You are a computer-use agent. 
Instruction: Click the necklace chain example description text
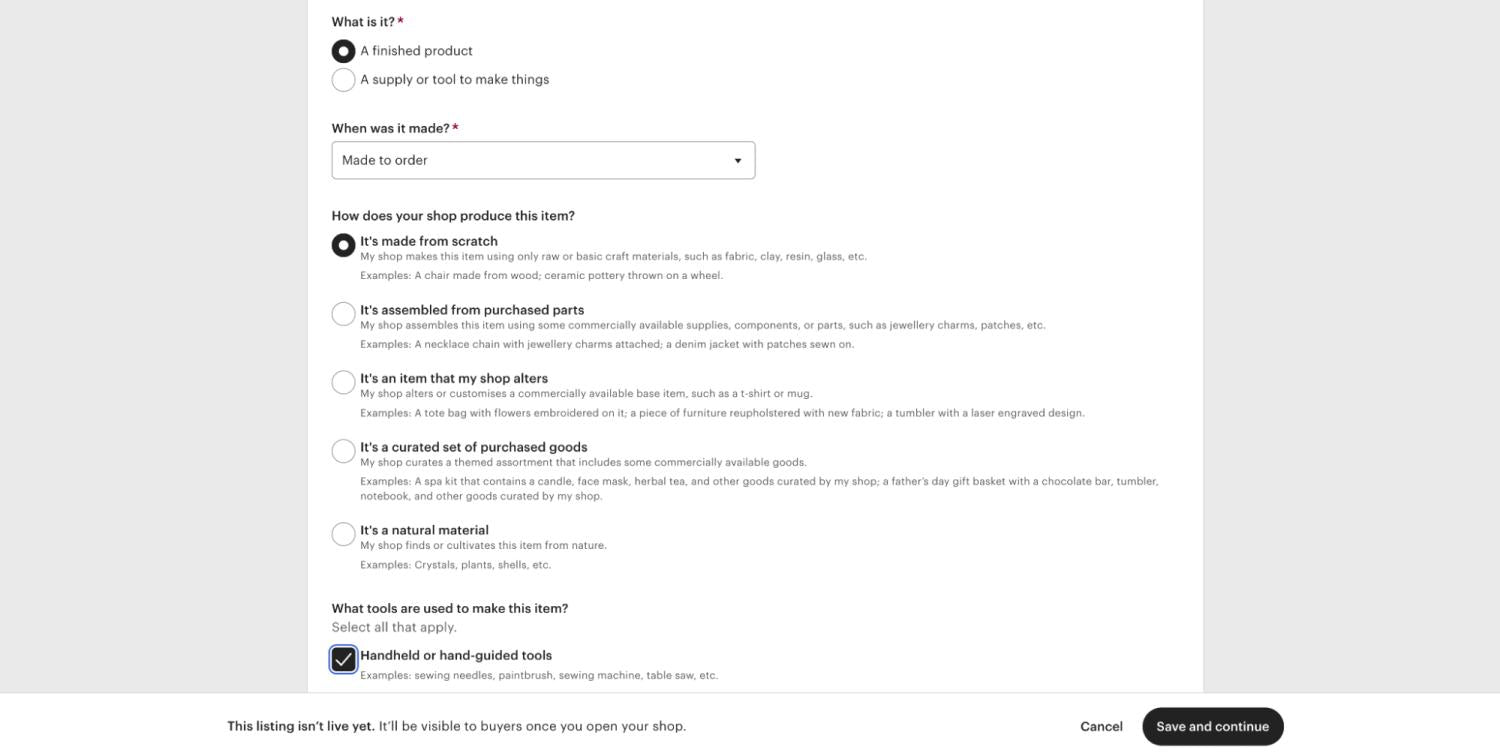(607, 345)
